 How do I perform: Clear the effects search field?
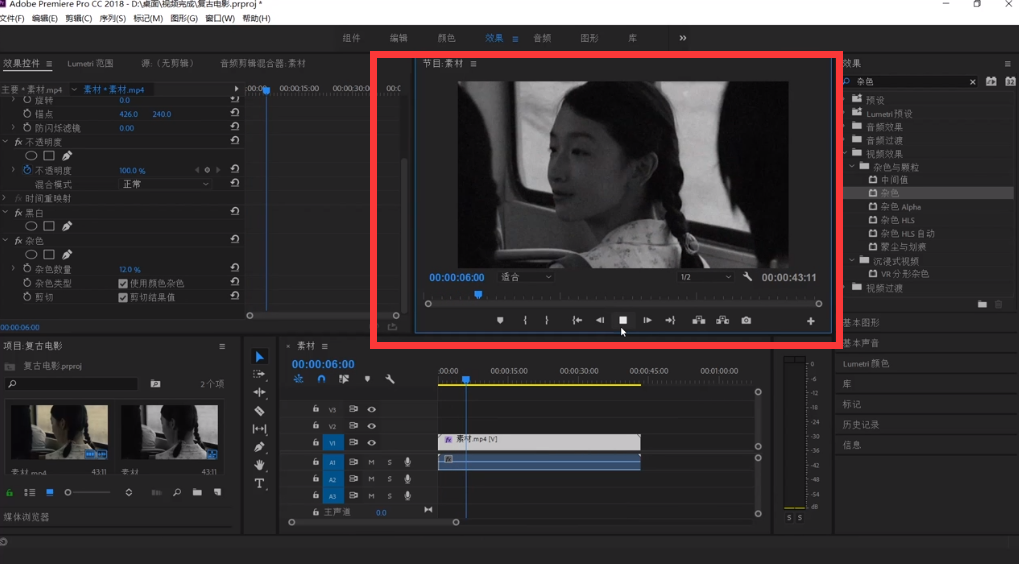point(972,82)
